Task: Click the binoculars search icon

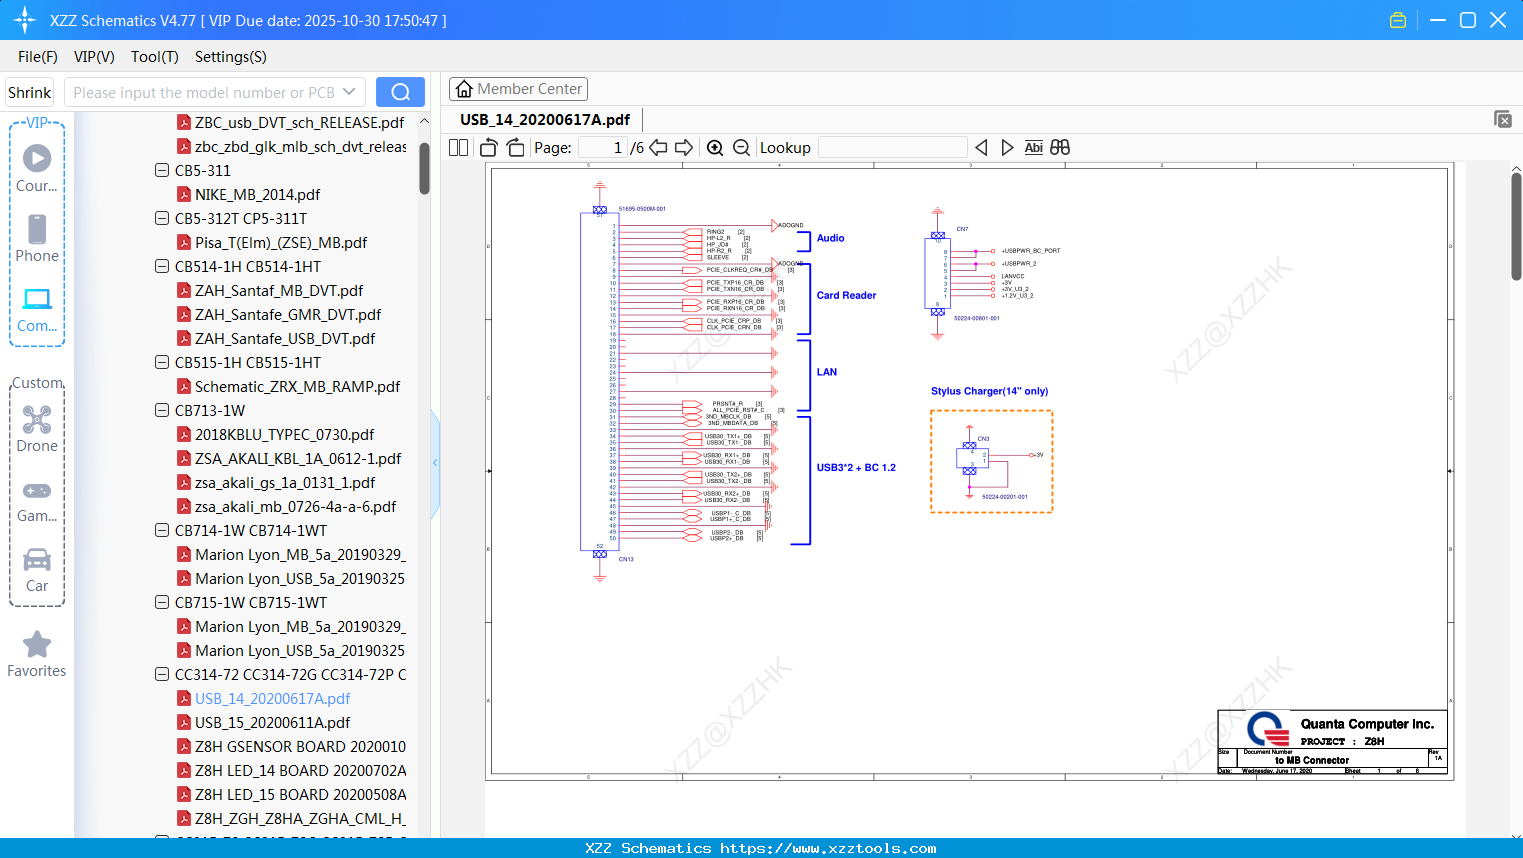Action: pos(1060,148)
